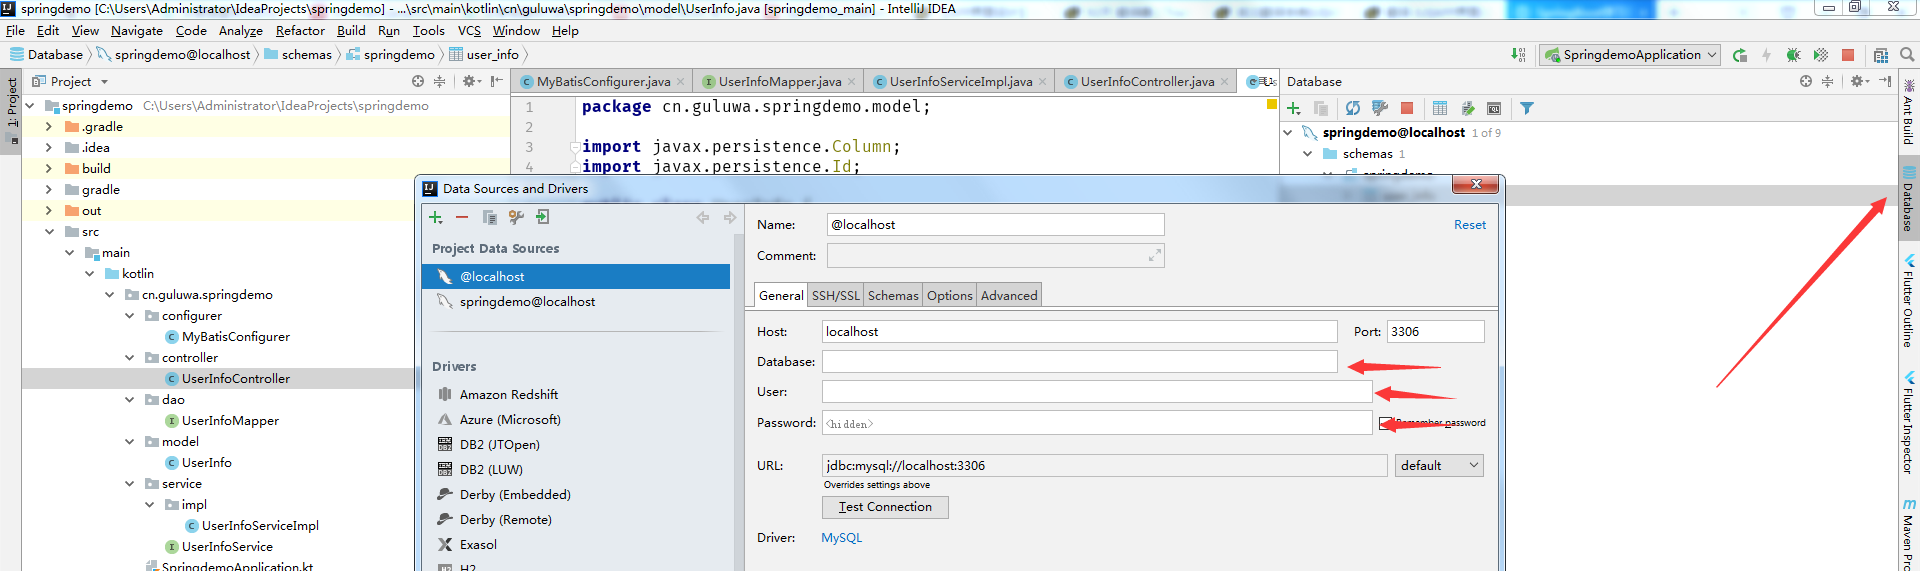Viewport: 1920px width, 571px height.
Task: Click the blue filter funnel icon
Action: click(x=1527, y=108)
